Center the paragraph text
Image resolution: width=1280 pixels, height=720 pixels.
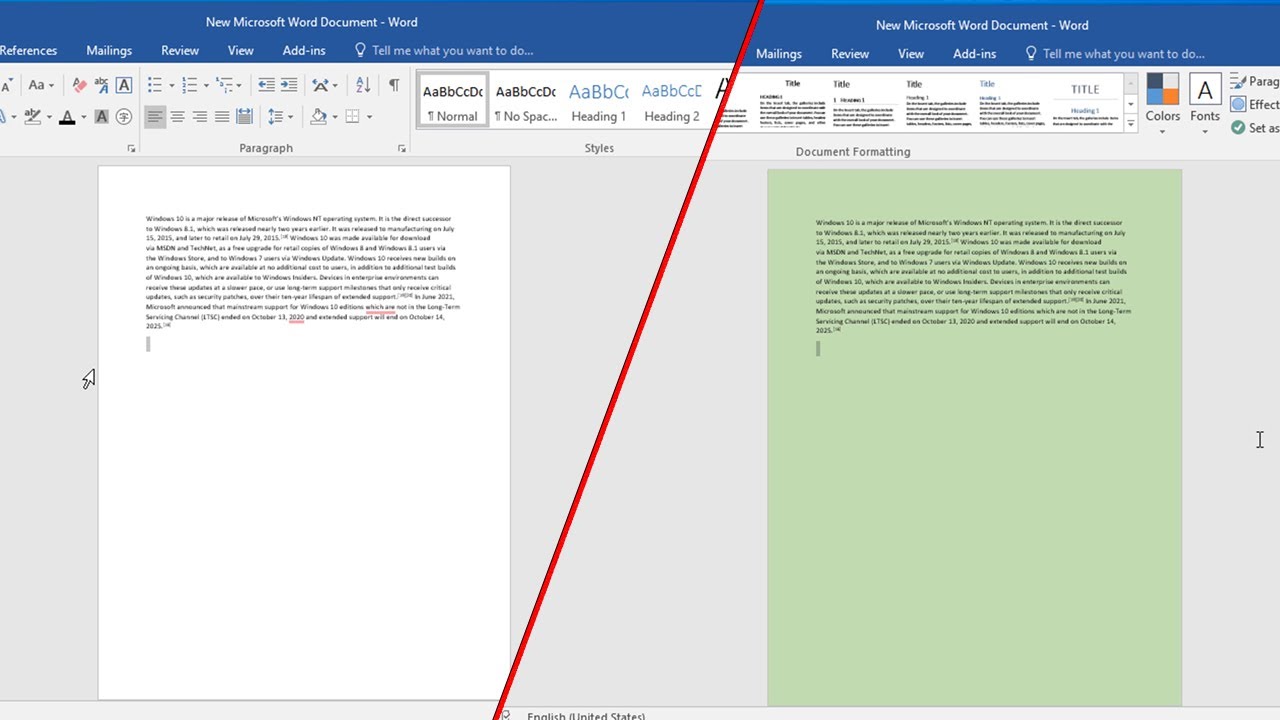(177, 117)
